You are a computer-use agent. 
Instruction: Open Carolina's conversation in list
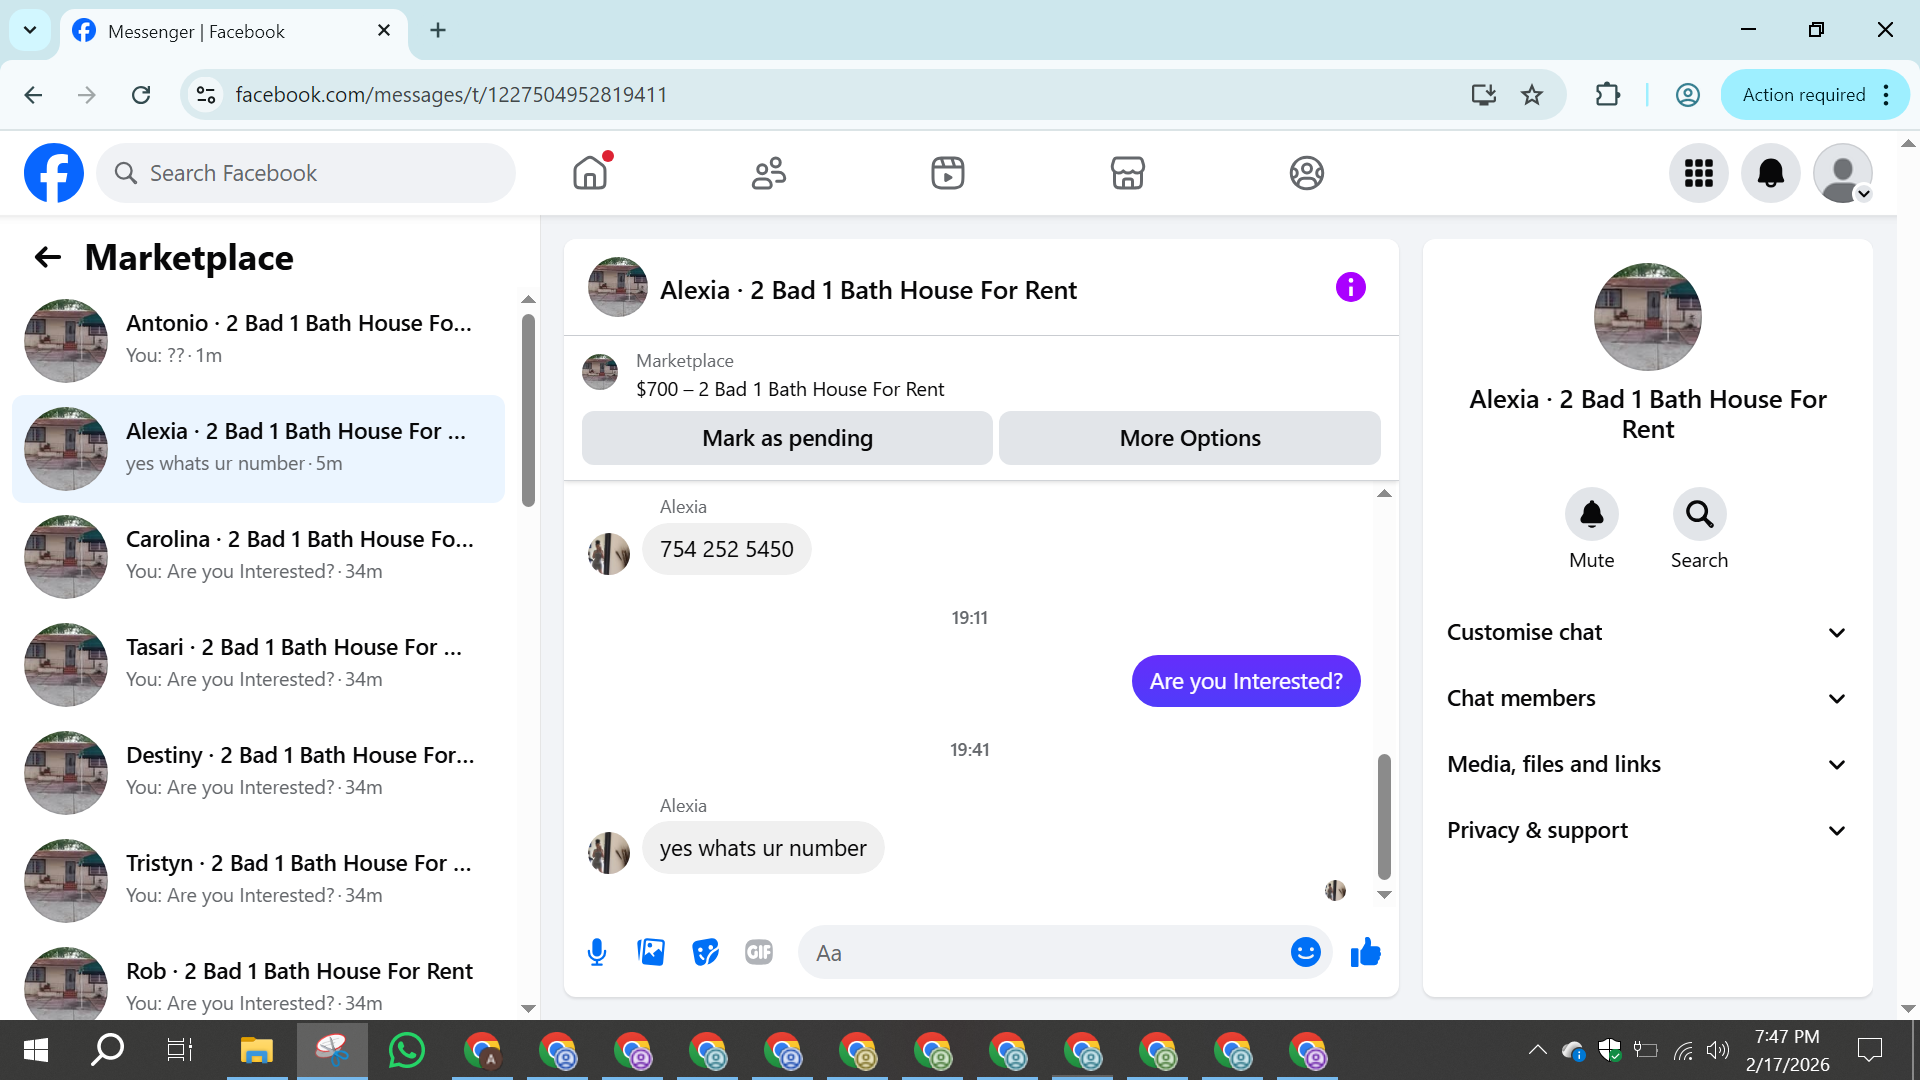click(260, 555)
